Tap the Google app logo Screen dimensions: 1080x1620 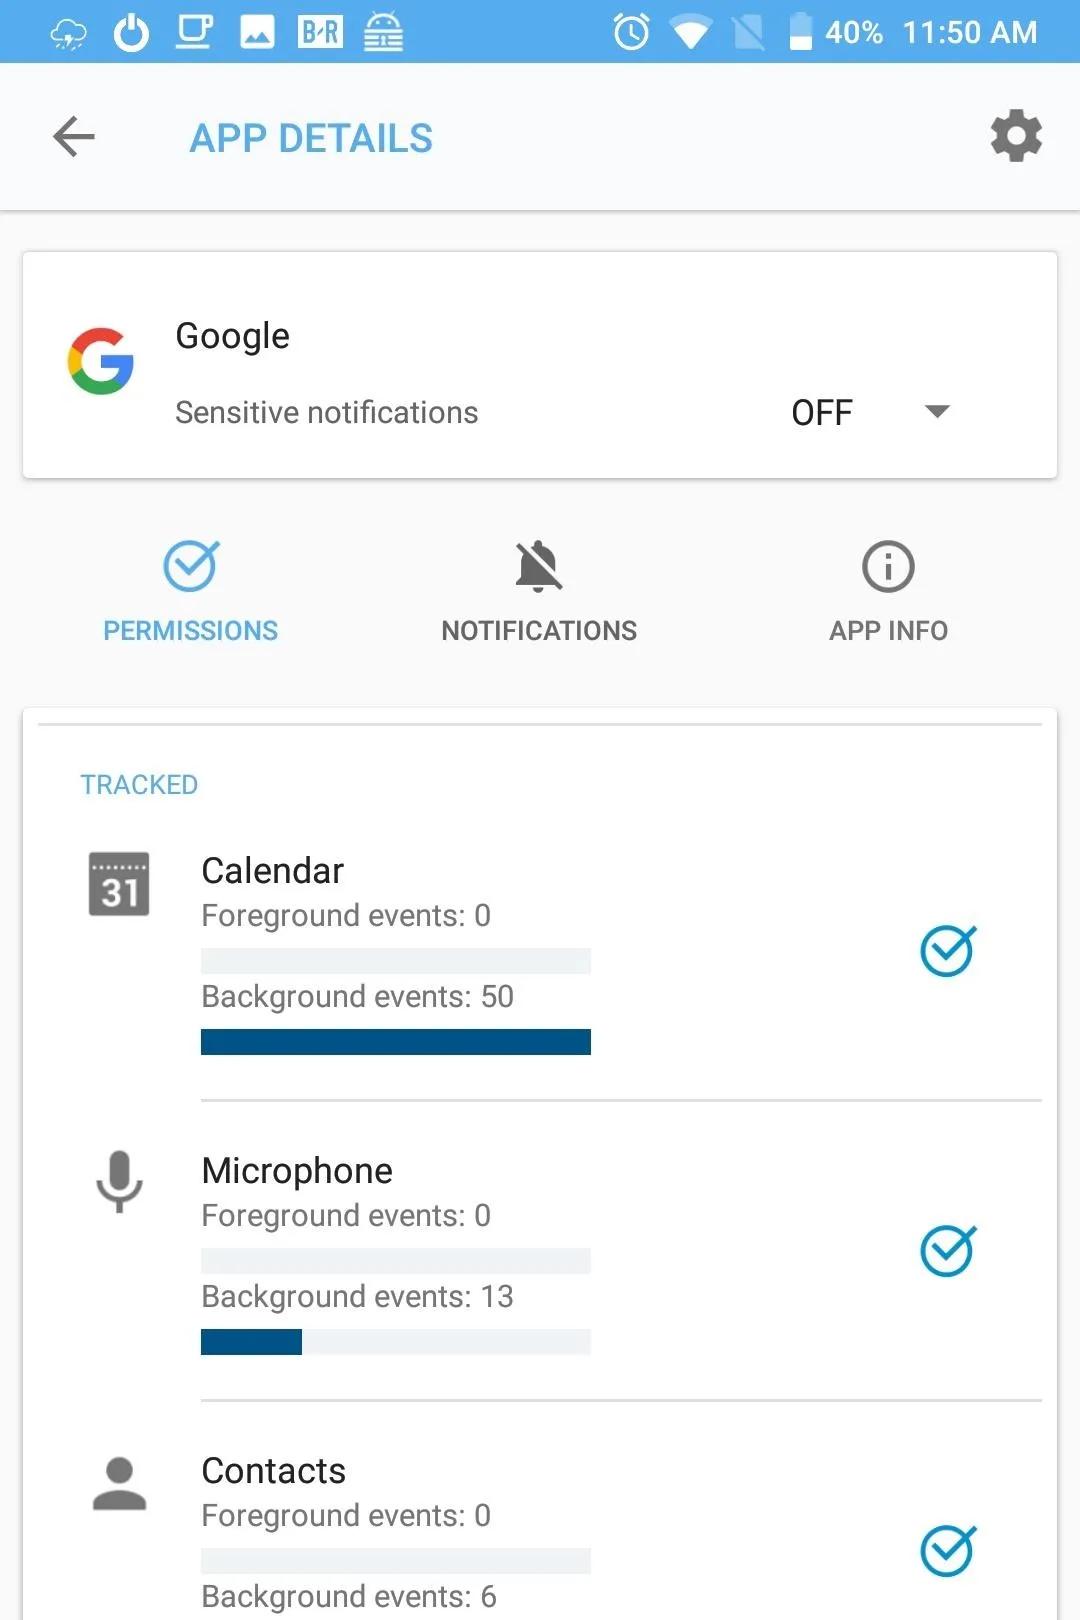[101, 361]
